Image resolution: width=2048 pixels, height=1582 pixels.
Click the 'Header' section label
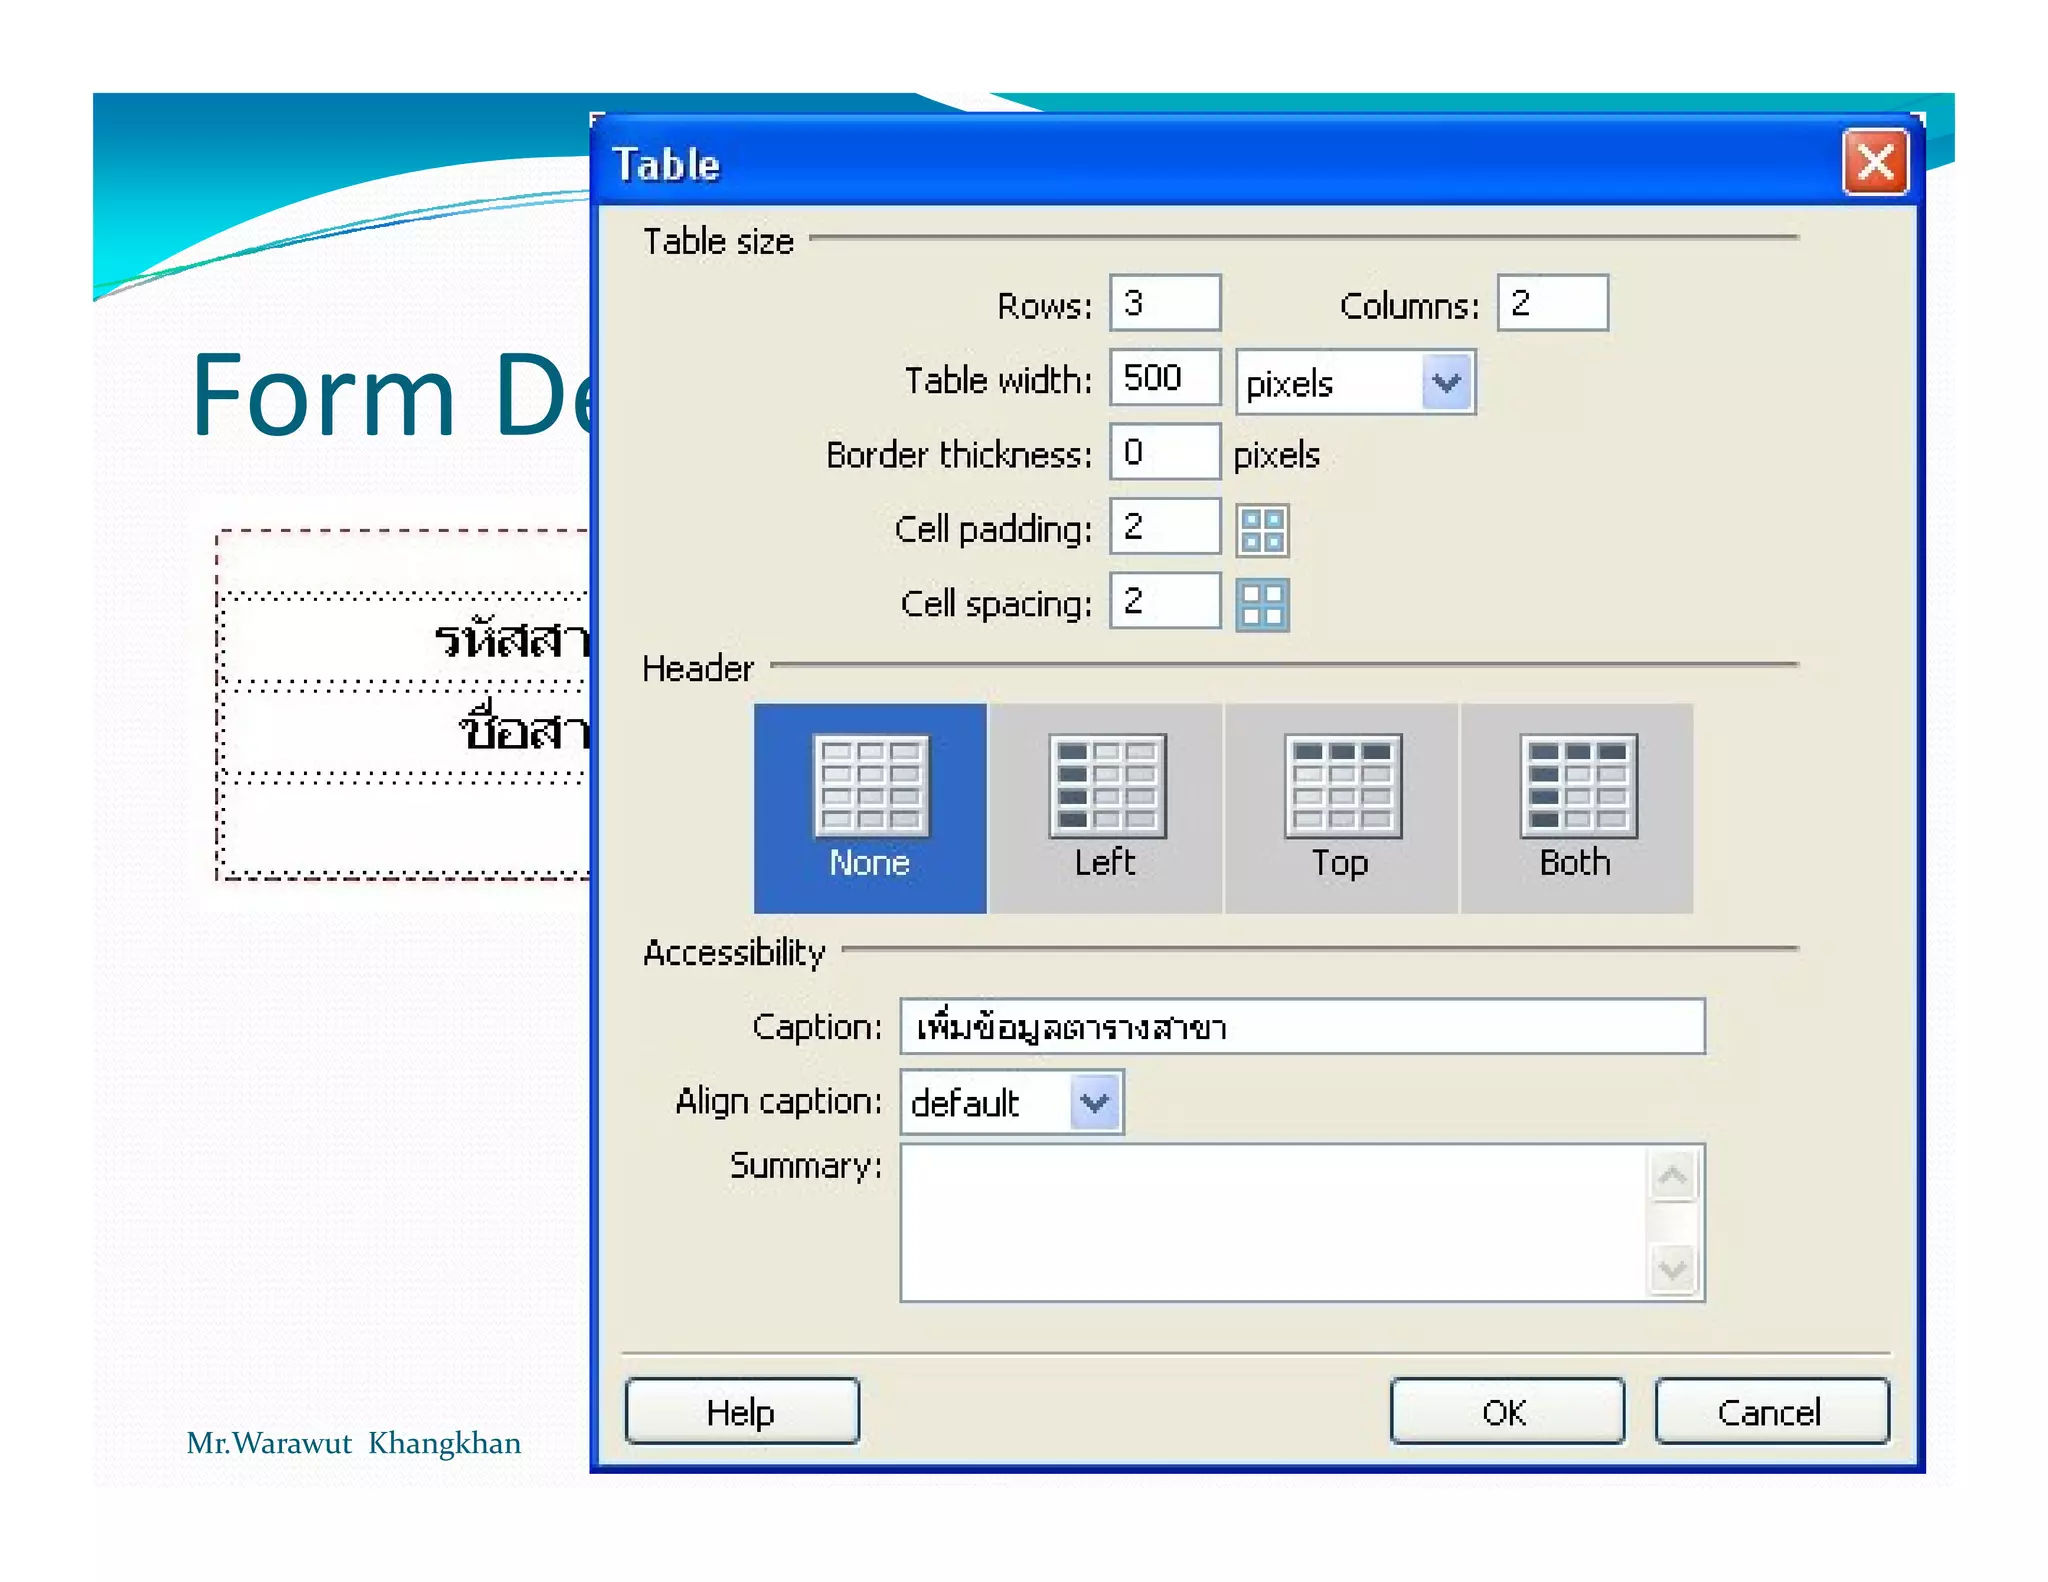click(698, 668)
